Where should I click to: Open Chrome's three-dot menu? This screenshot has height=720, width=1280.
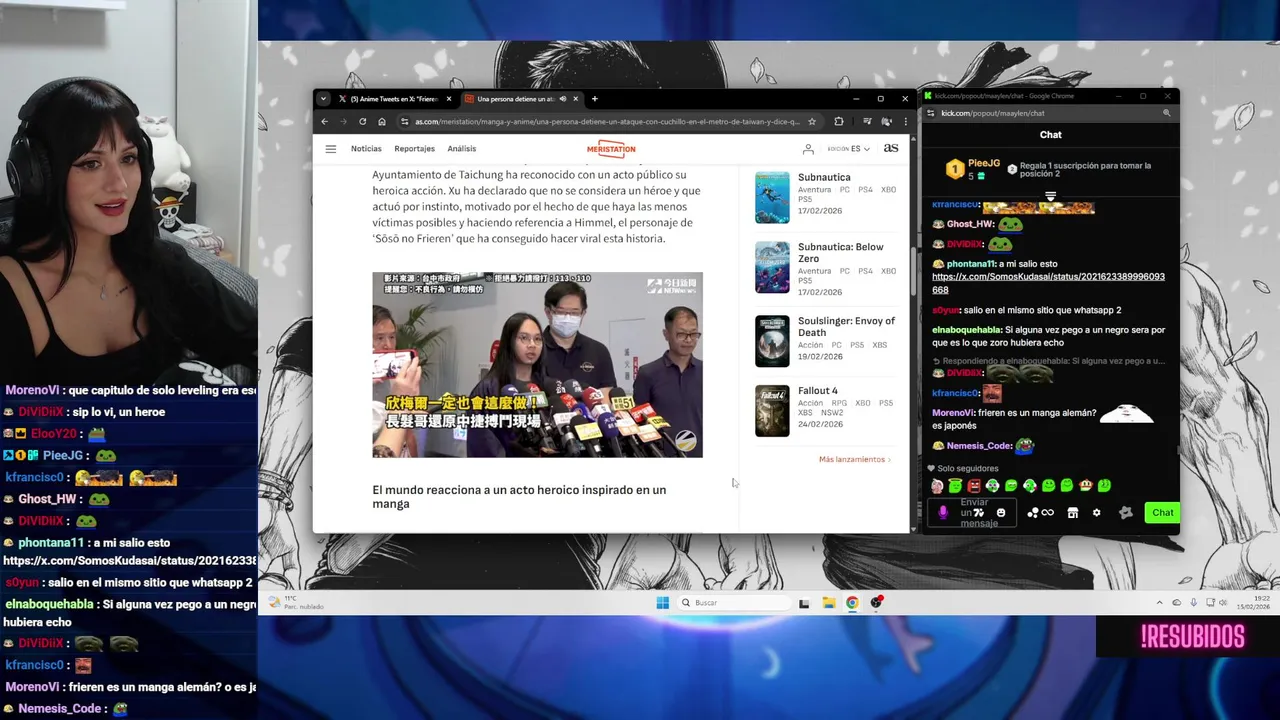906,121
